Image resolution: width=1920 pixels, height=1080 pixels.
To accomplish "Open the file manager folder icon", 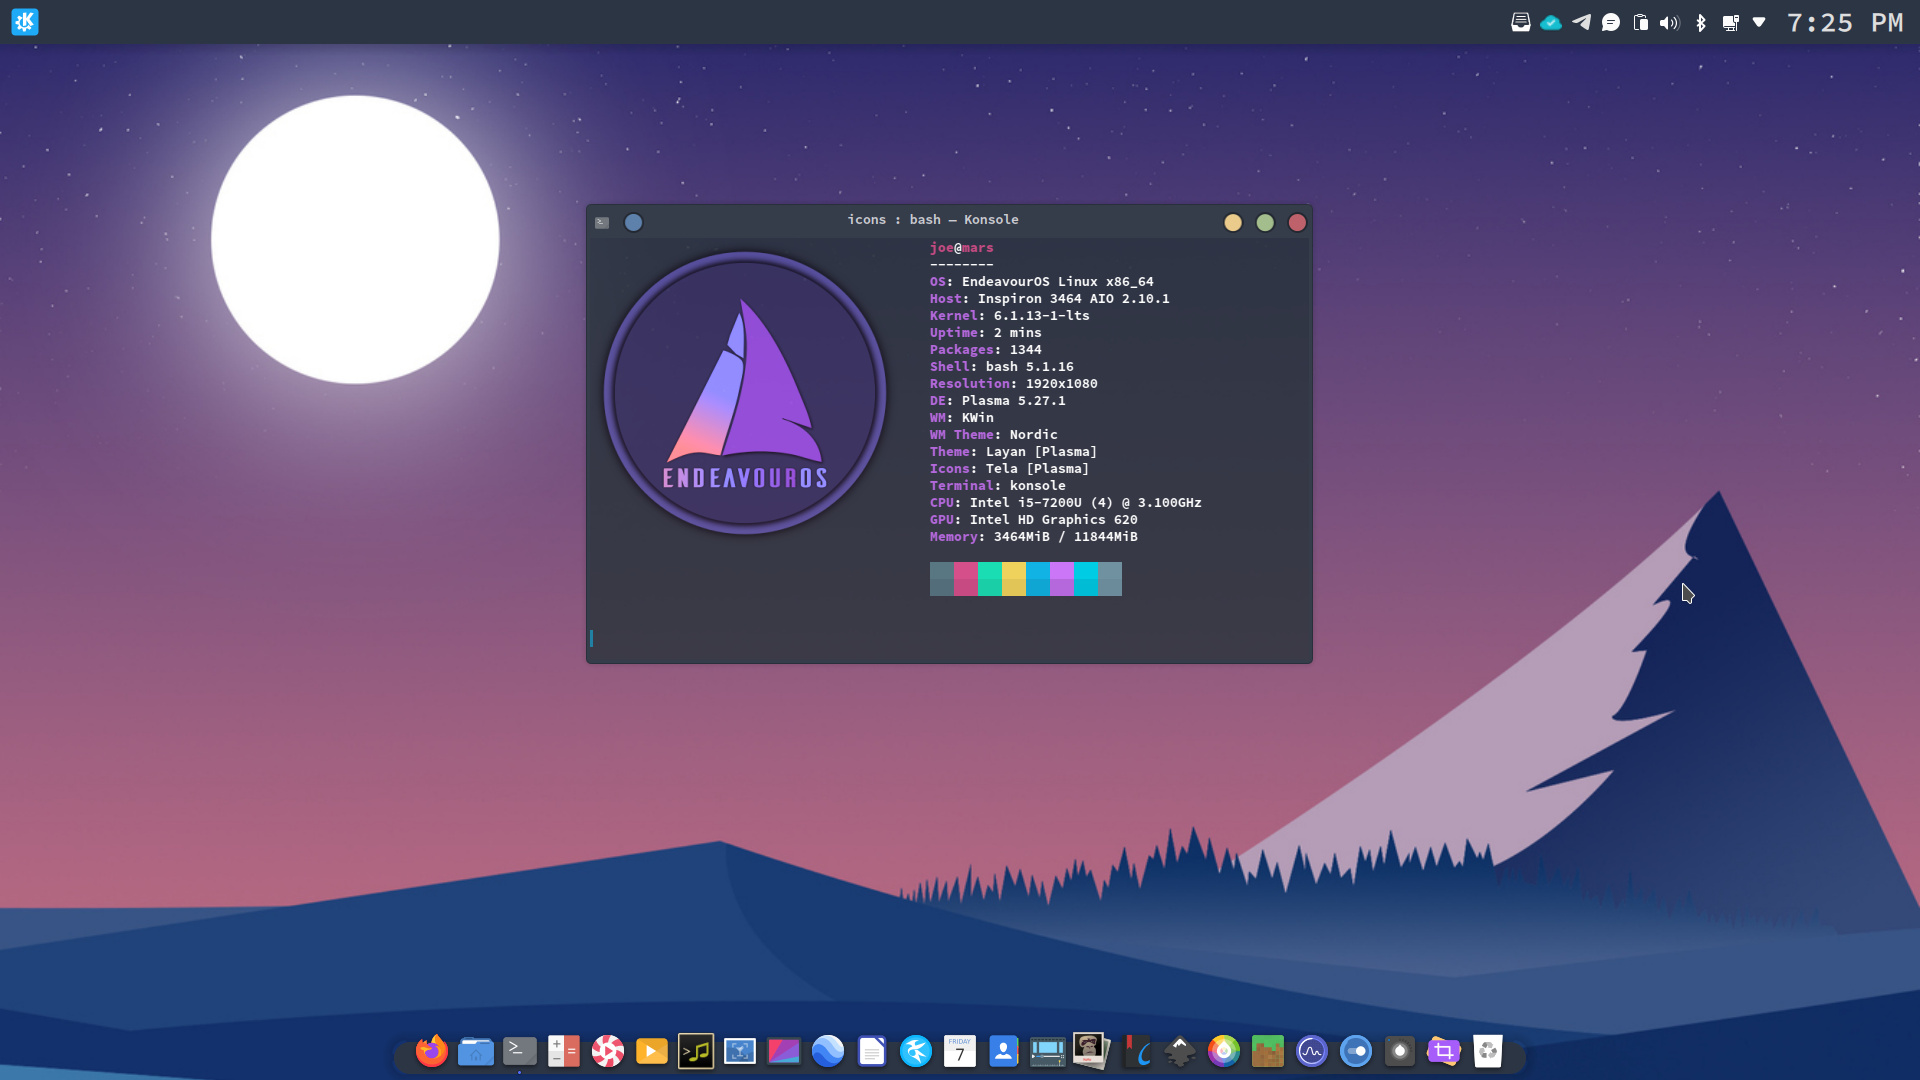I will (476, 1051).
